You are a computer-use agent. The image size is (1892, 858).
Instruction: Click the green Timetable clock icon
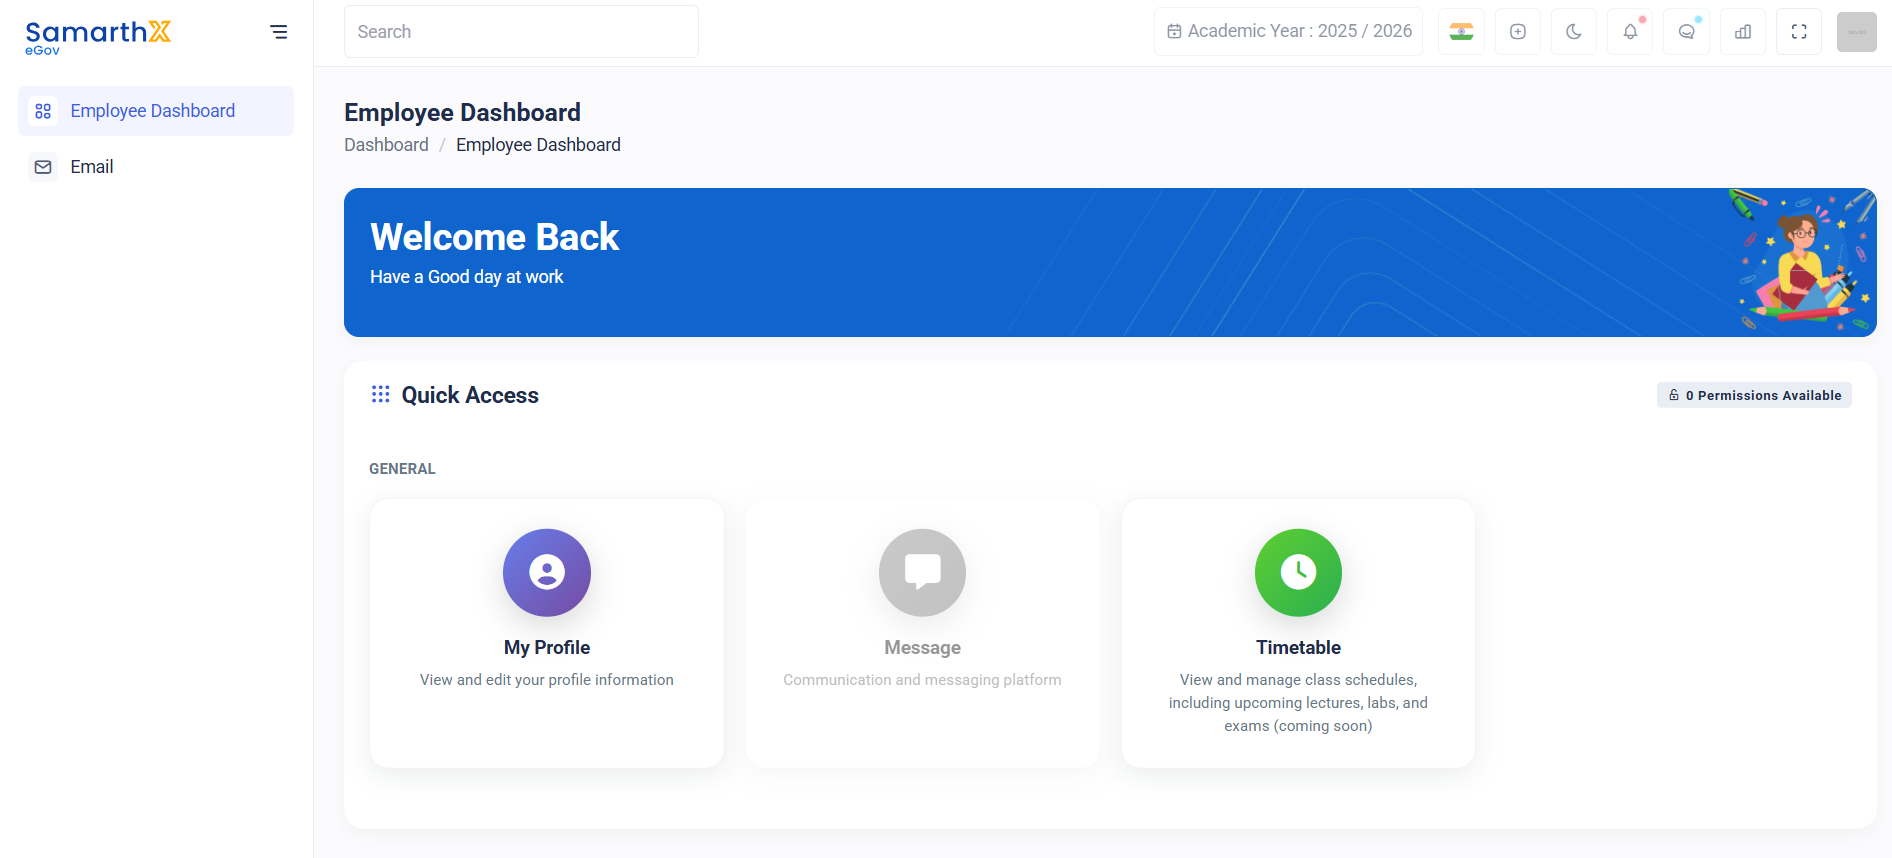pyautogui.click(x=1298, y=572)
